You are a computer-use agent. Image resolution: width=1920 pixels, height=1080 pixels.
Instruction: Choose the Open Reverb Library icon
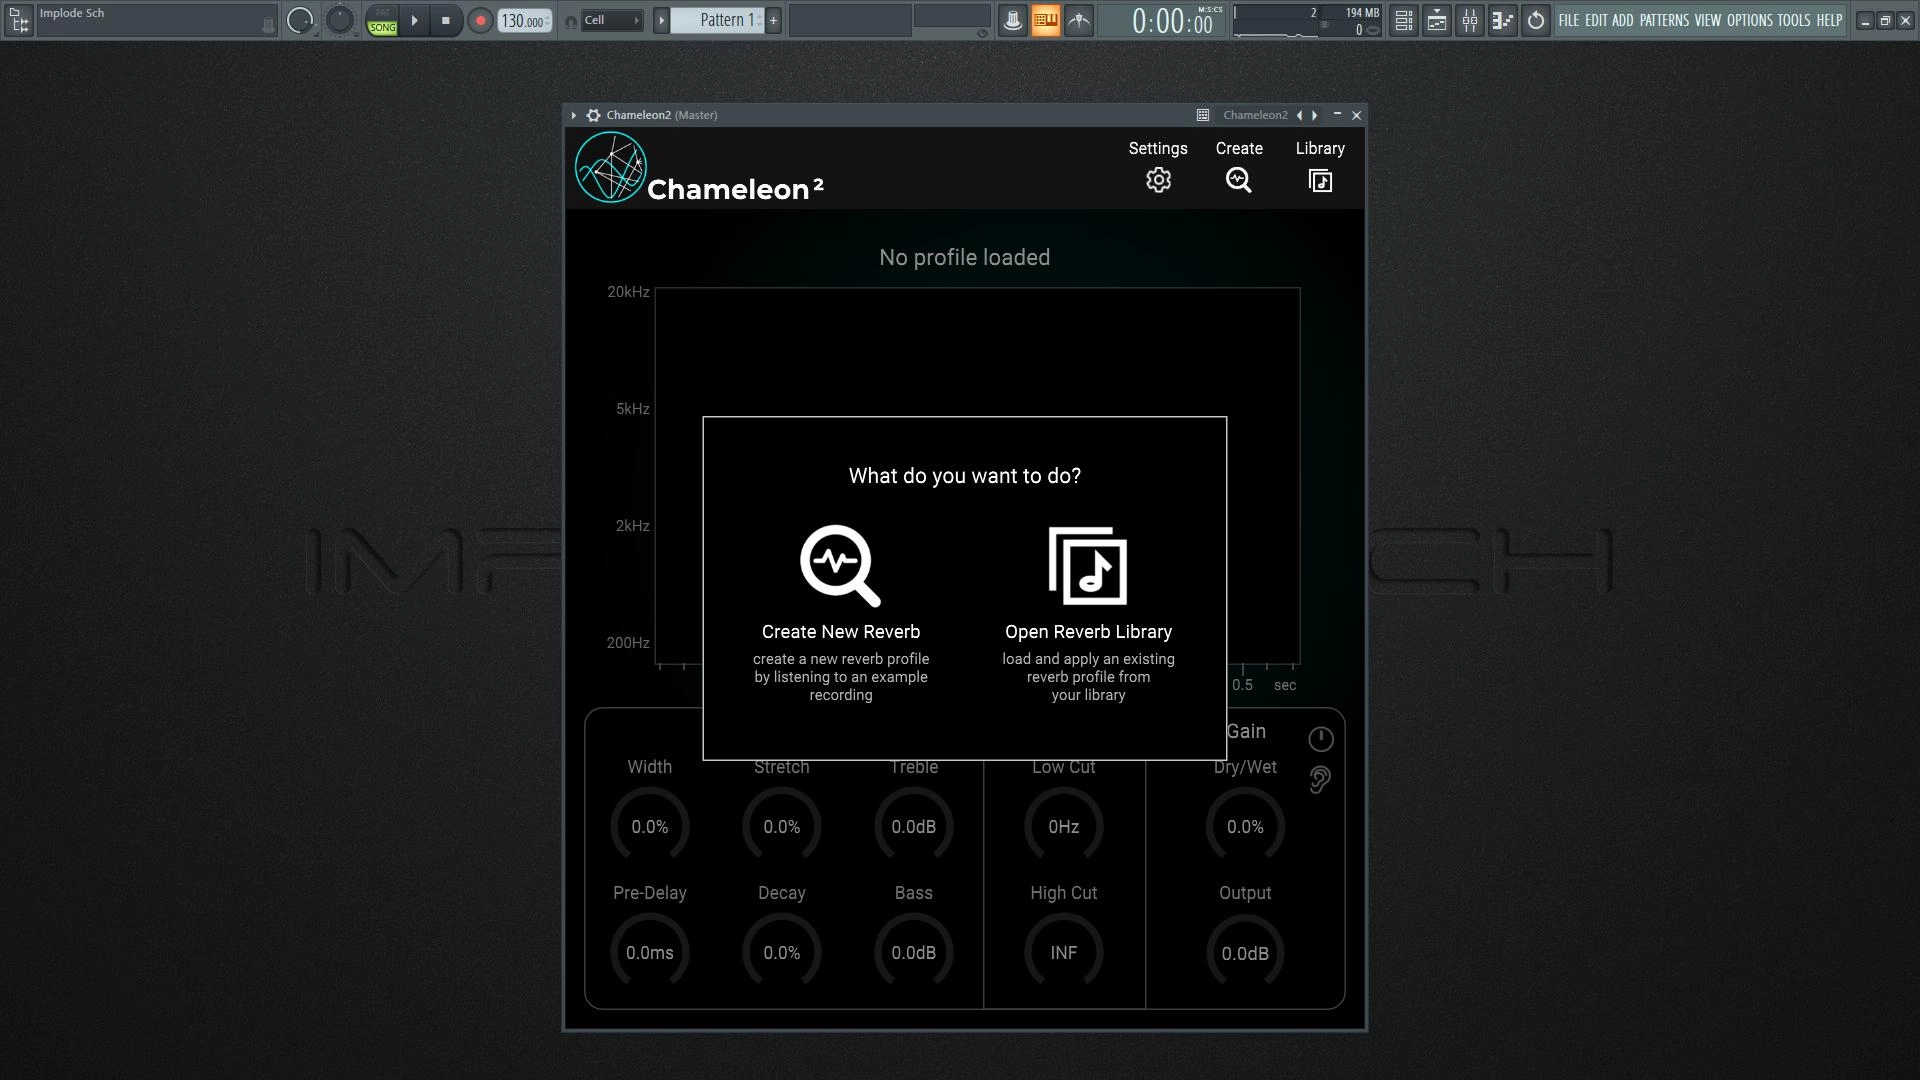pyautogui.click(x=1088, y=566)
